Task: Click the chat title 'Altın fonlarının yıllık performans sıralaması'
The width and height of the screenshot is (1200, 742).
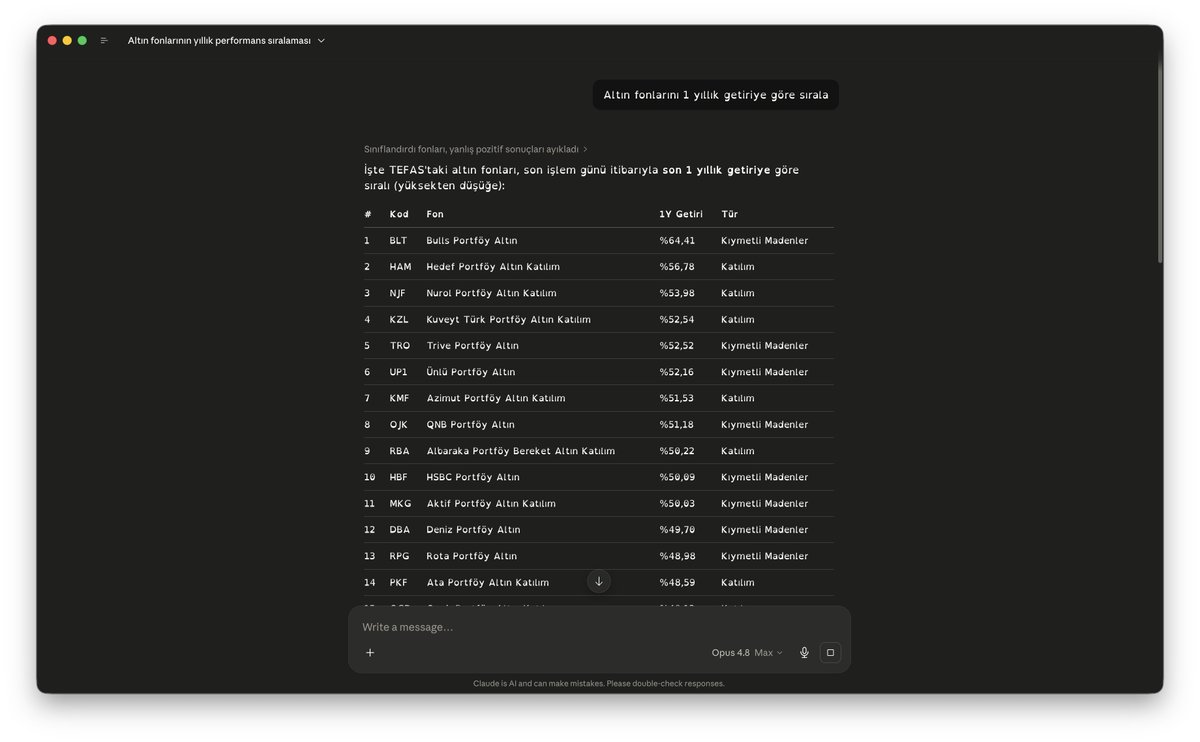Action: 219,41
